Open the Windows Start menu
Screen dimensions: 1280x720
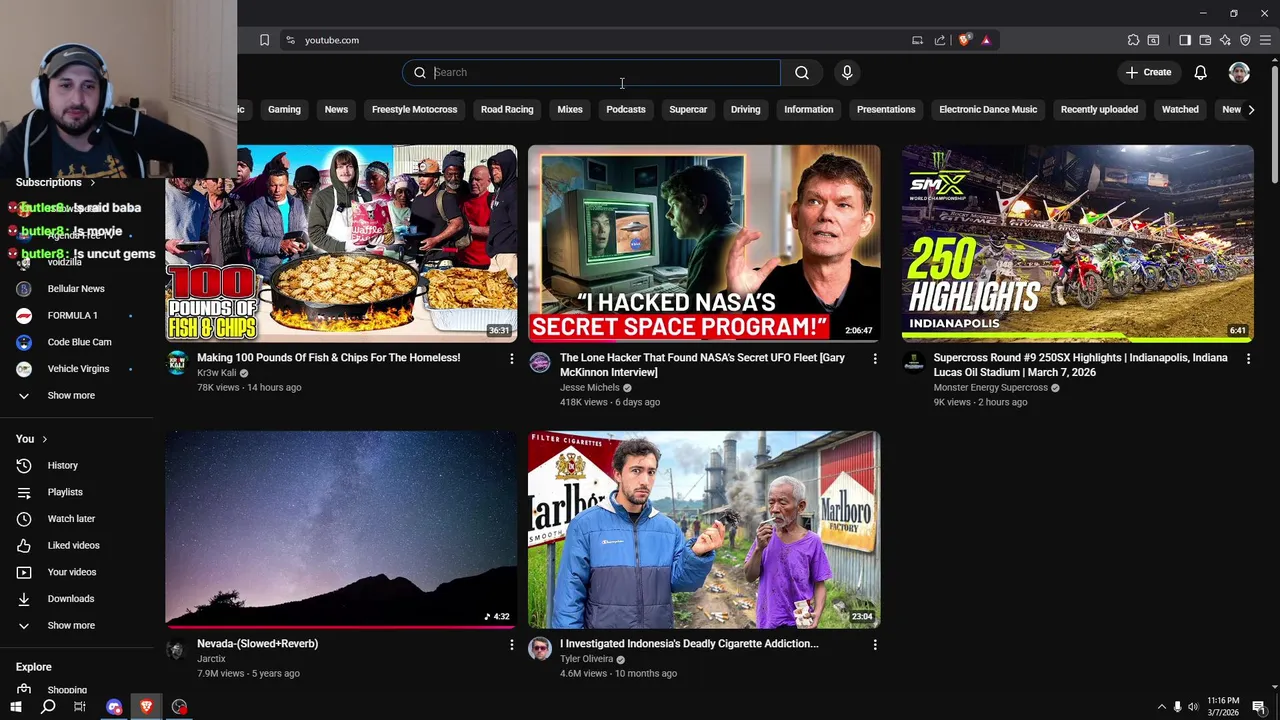tap(15, 707)
